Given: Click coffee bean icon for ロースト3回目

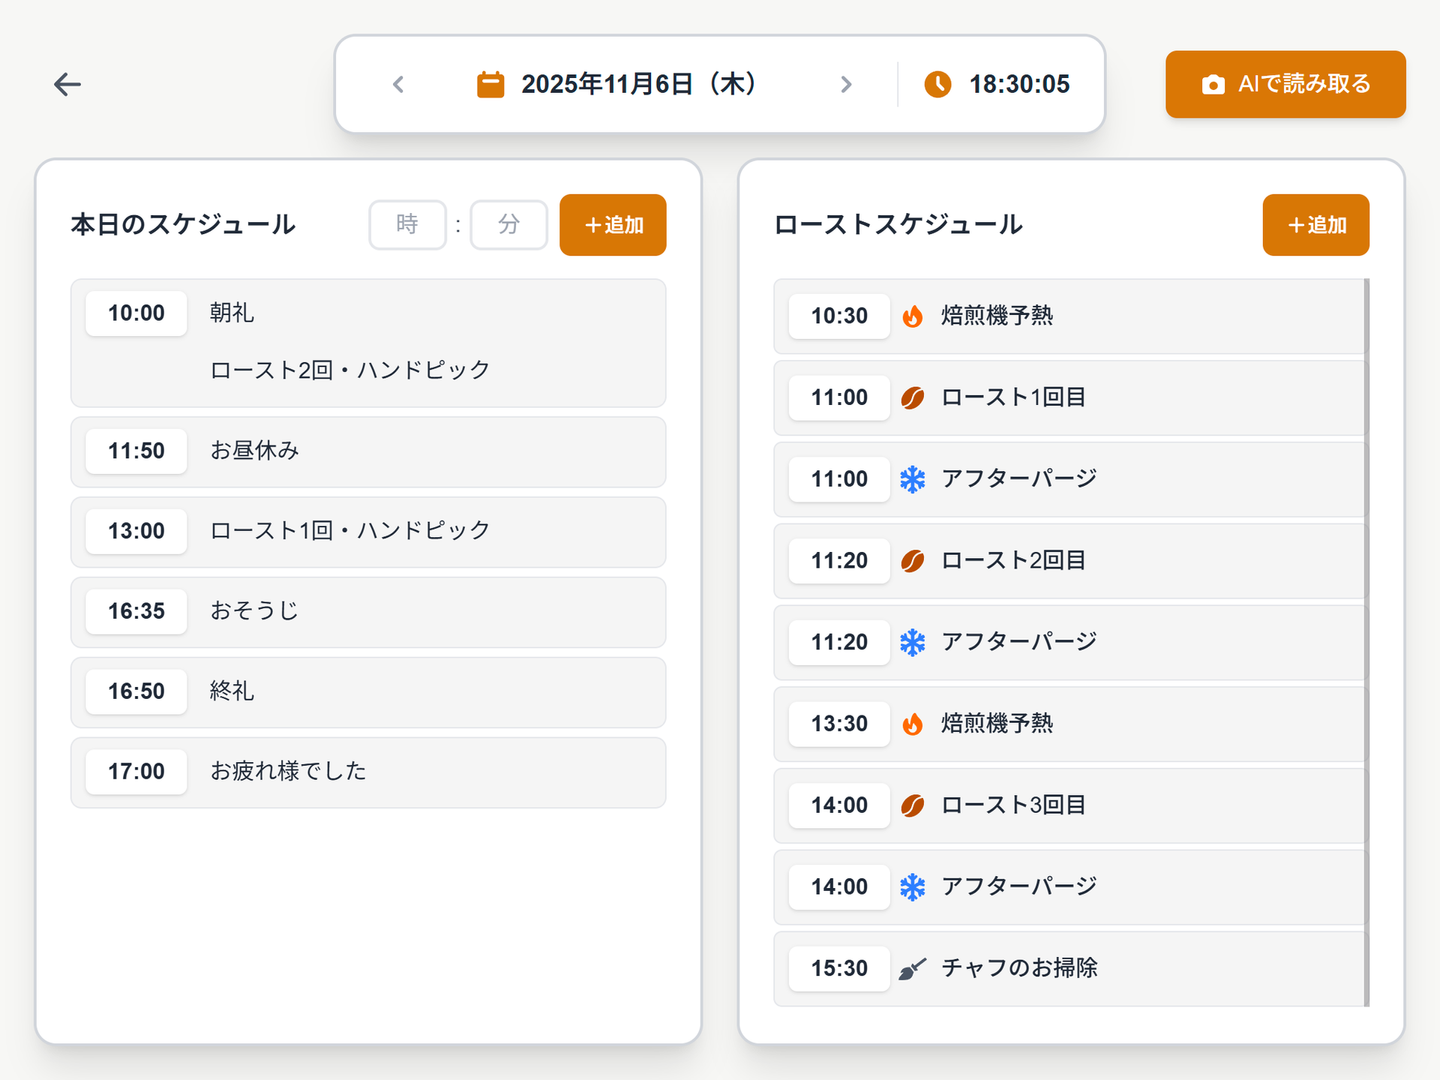Looking at the screenshot, I should (x=912, y=806).
